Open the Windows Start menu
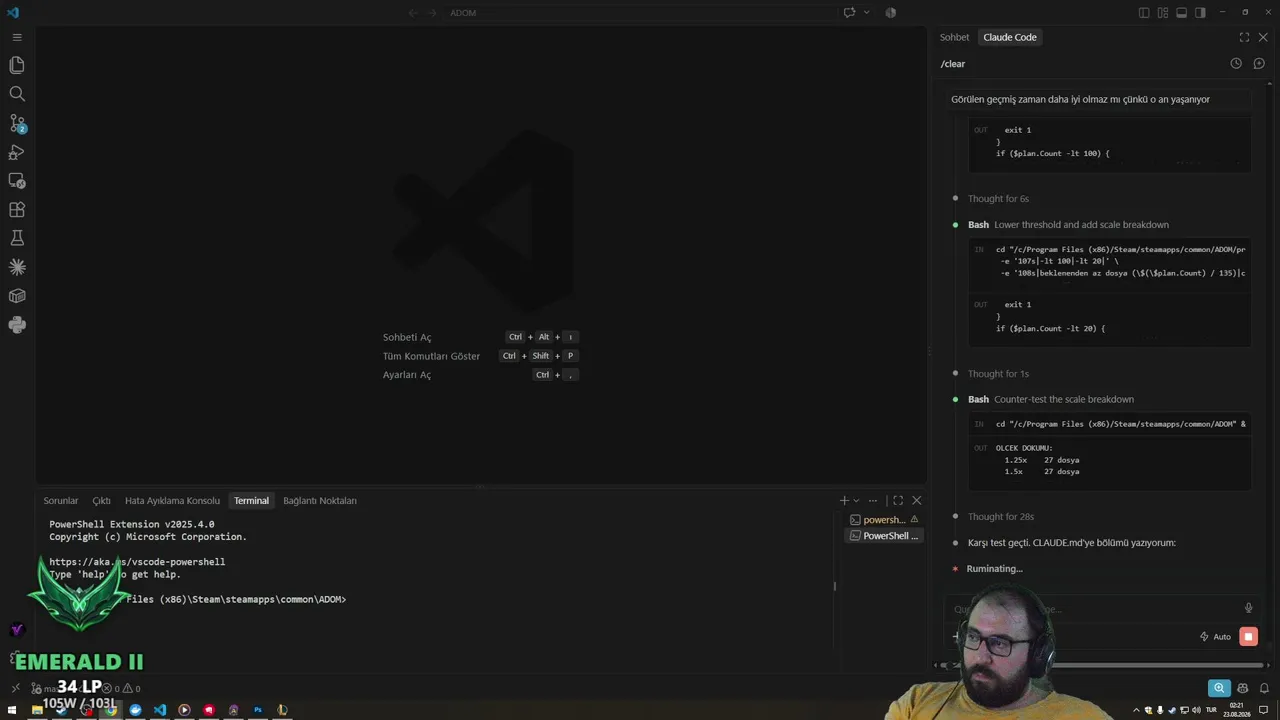 pyautogui.click(x=13, y=710)
